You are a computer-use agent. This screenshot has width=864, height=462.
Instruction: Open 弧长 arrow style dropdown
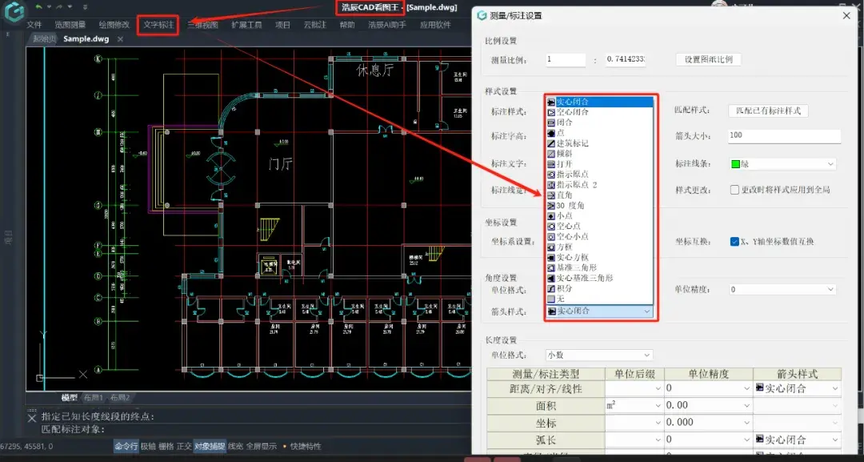coord(835,440)
